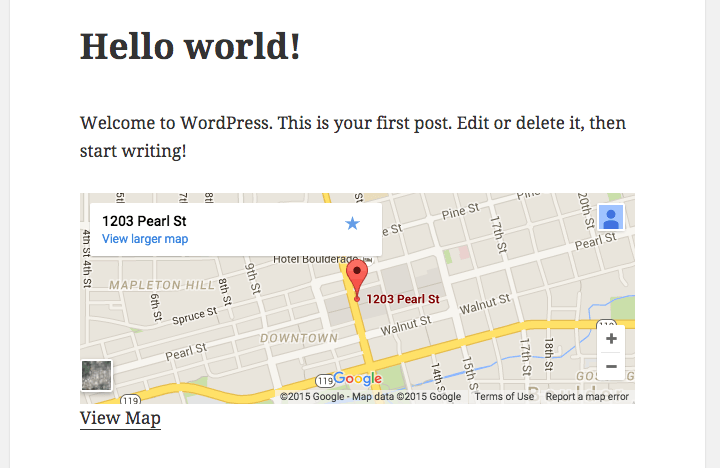Click the Hotel Boulderado lodging icon
This screenshot has width=720, height=468.
[x=367, y=260]
